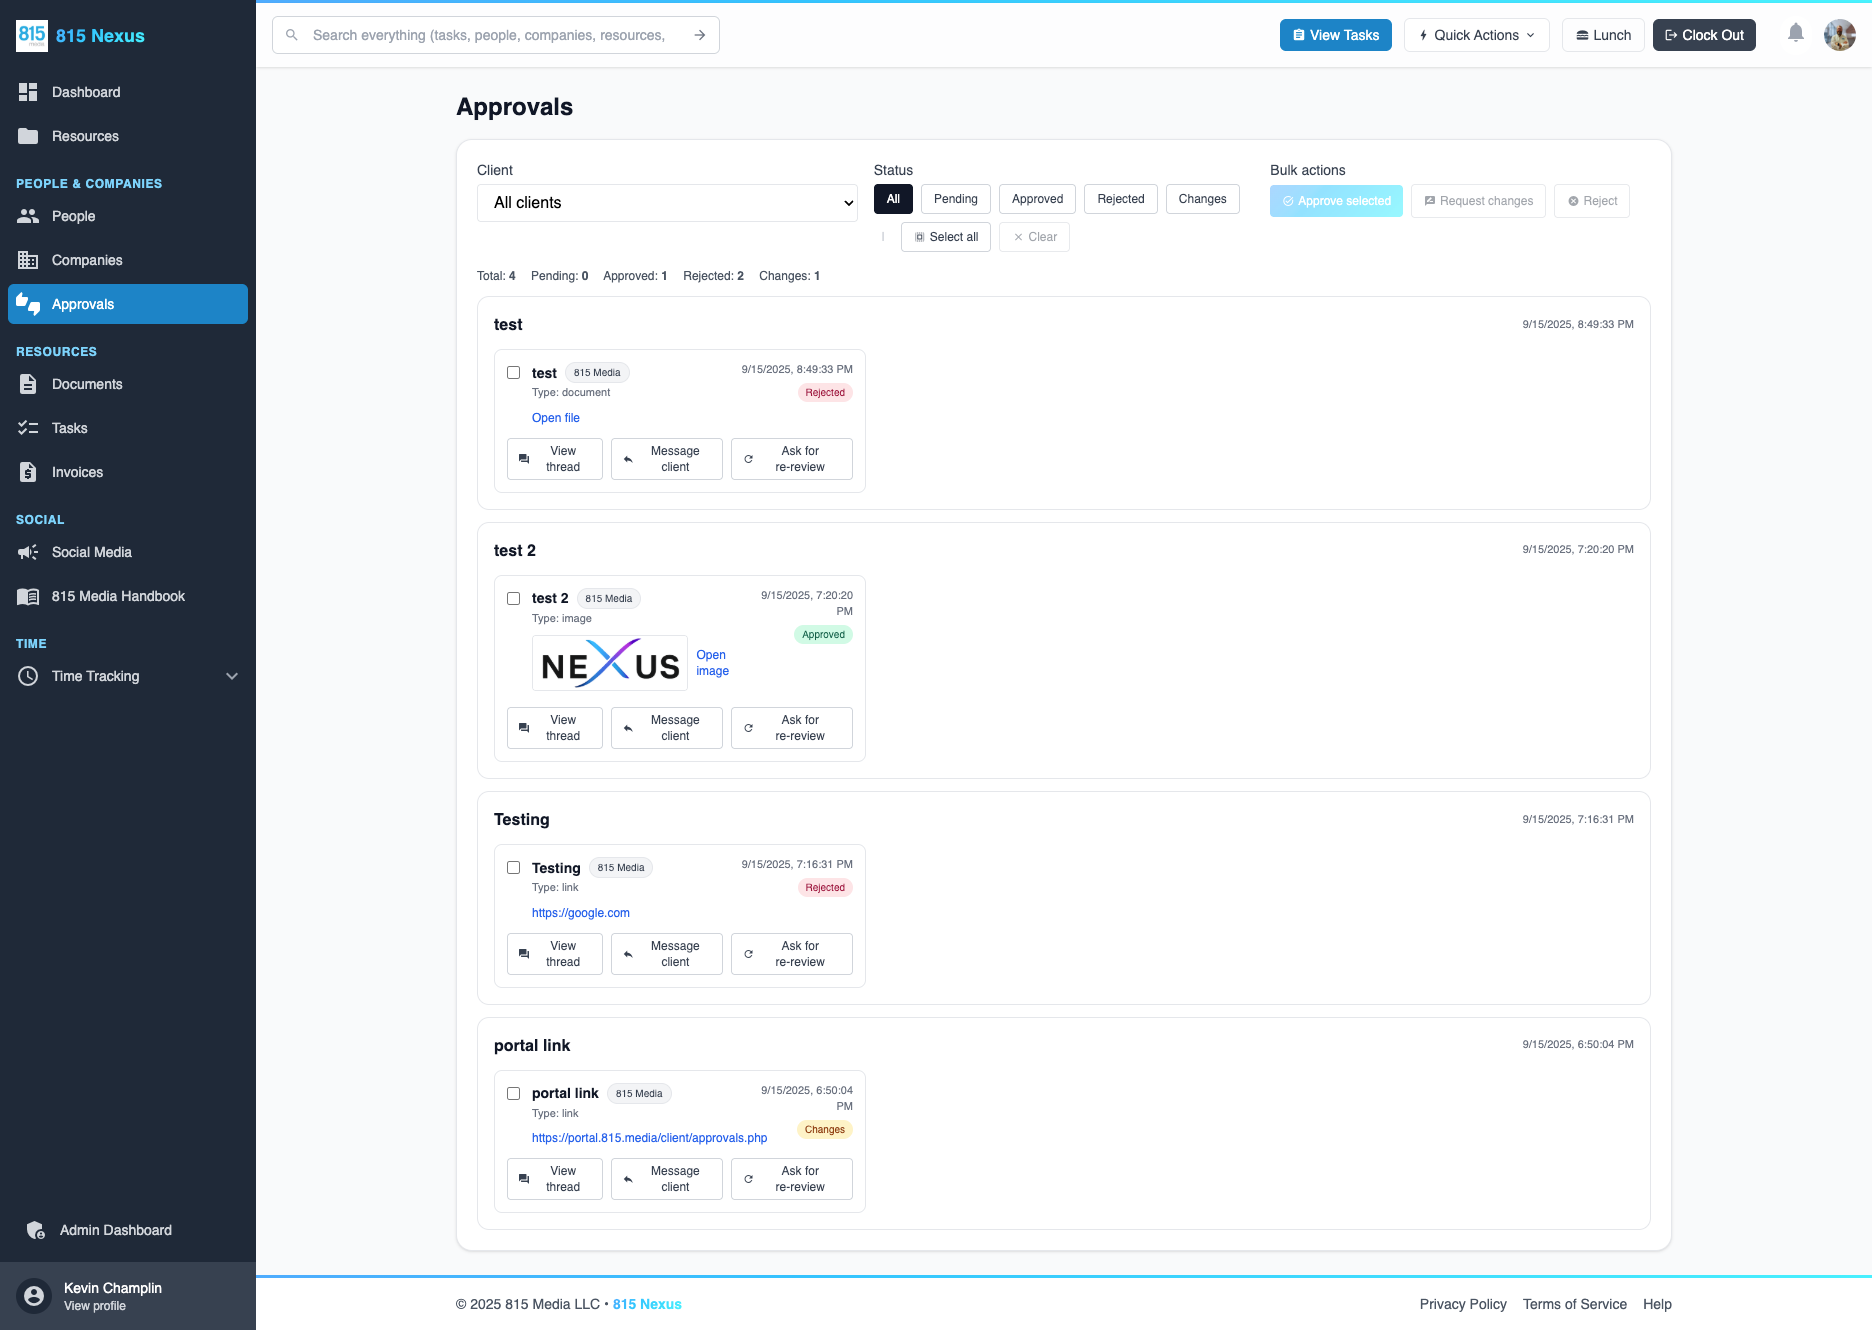
Task: Open the portal.815.media approvals.php link
Action: pyautogui.click(x=650, y=1138)
